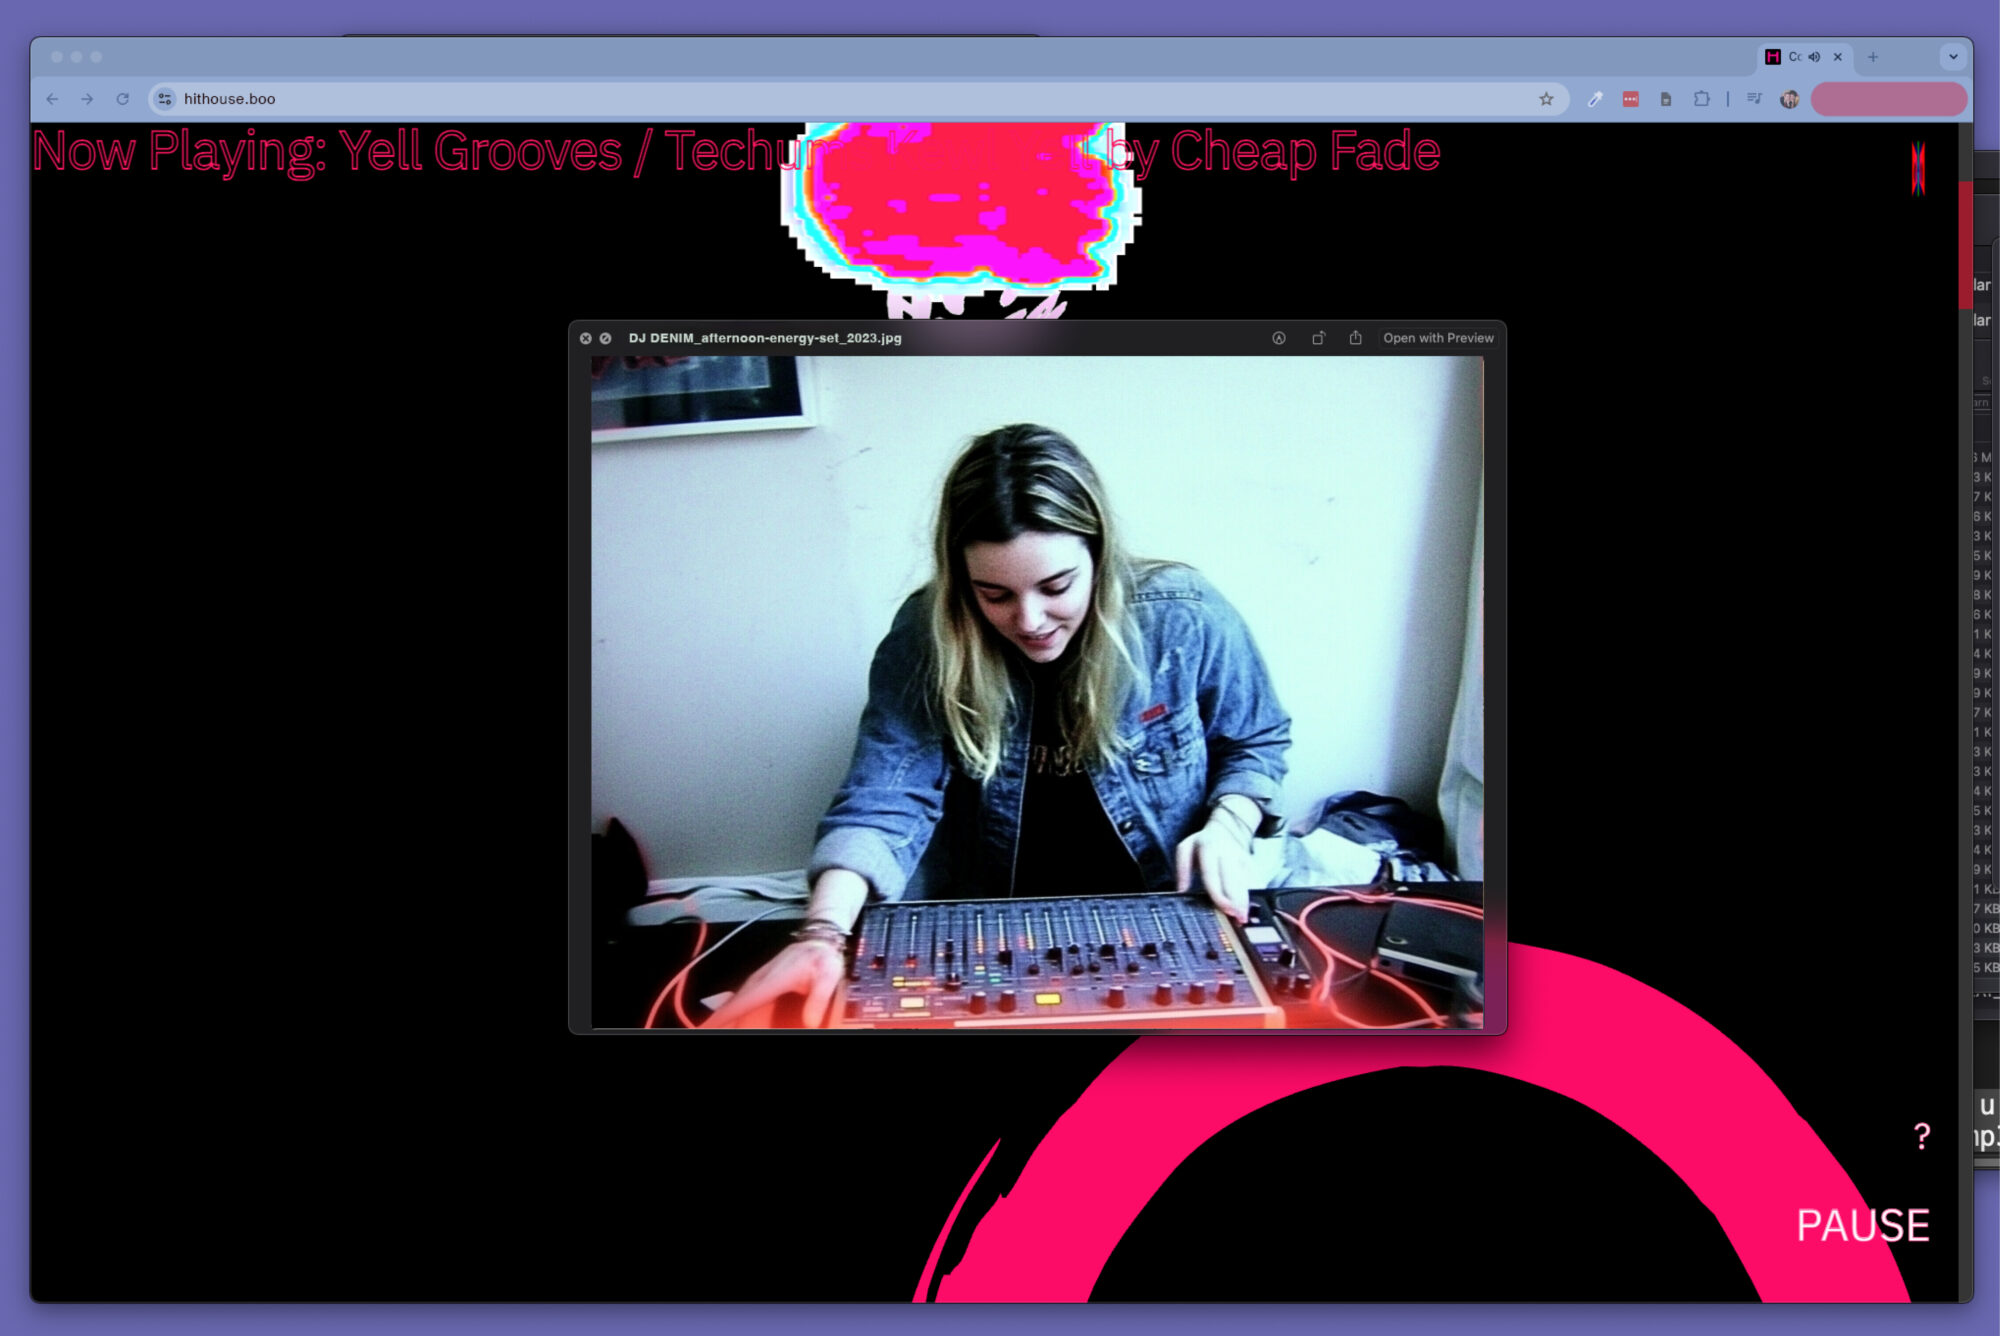Click the DJ photo preview image
The width and height of the screenshot is (2000, 1336).
coord(1037,692)
